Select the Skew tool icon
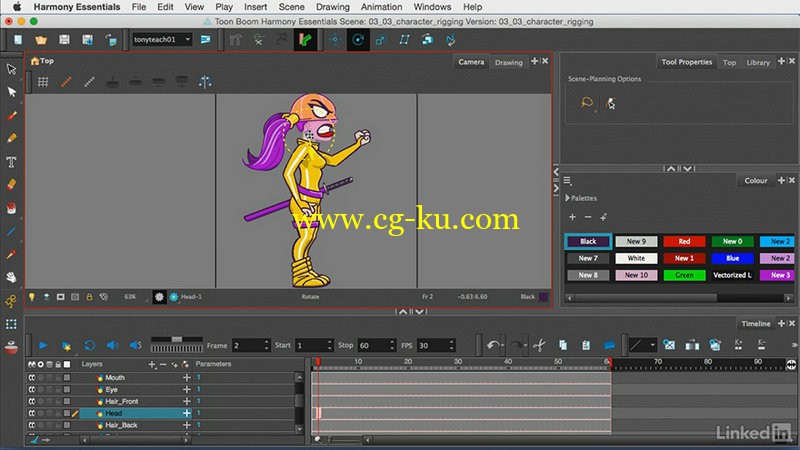800x450 pixels. pos(404,40)
